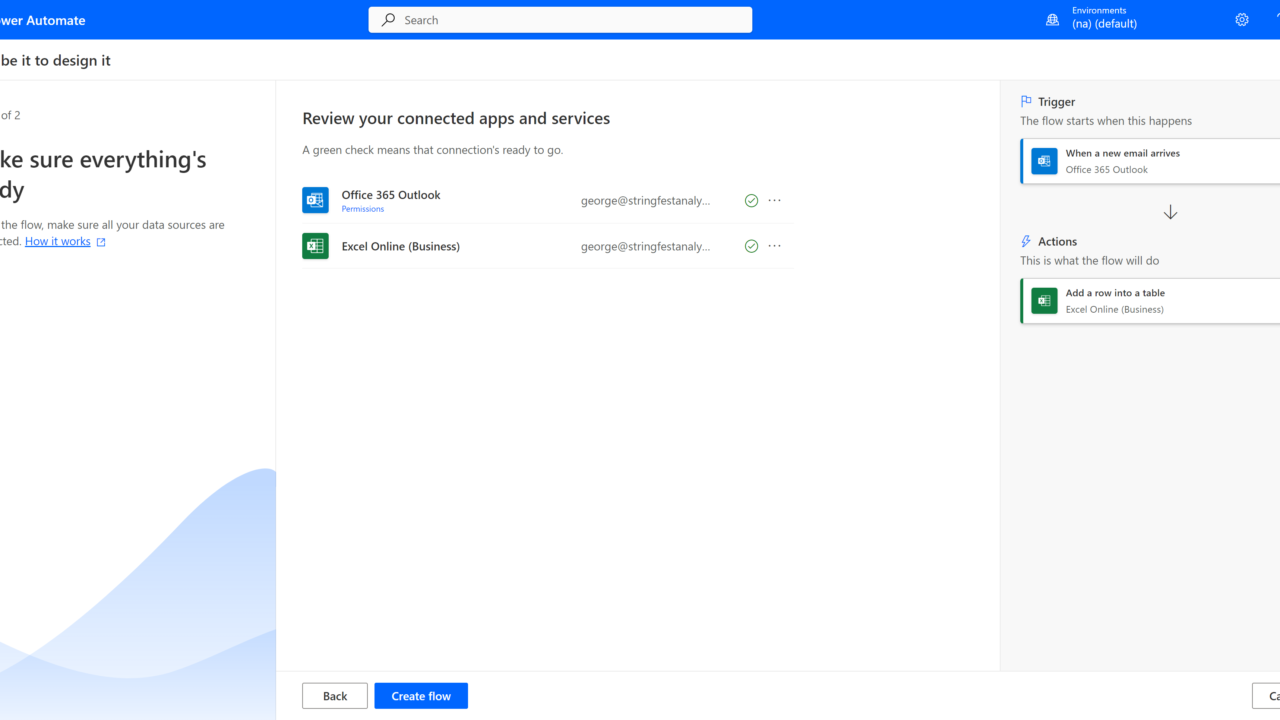Screen dimensions: 1280x720
Task: Click the green check for Office 365 Outlook
Action: [x=751, y=201]
